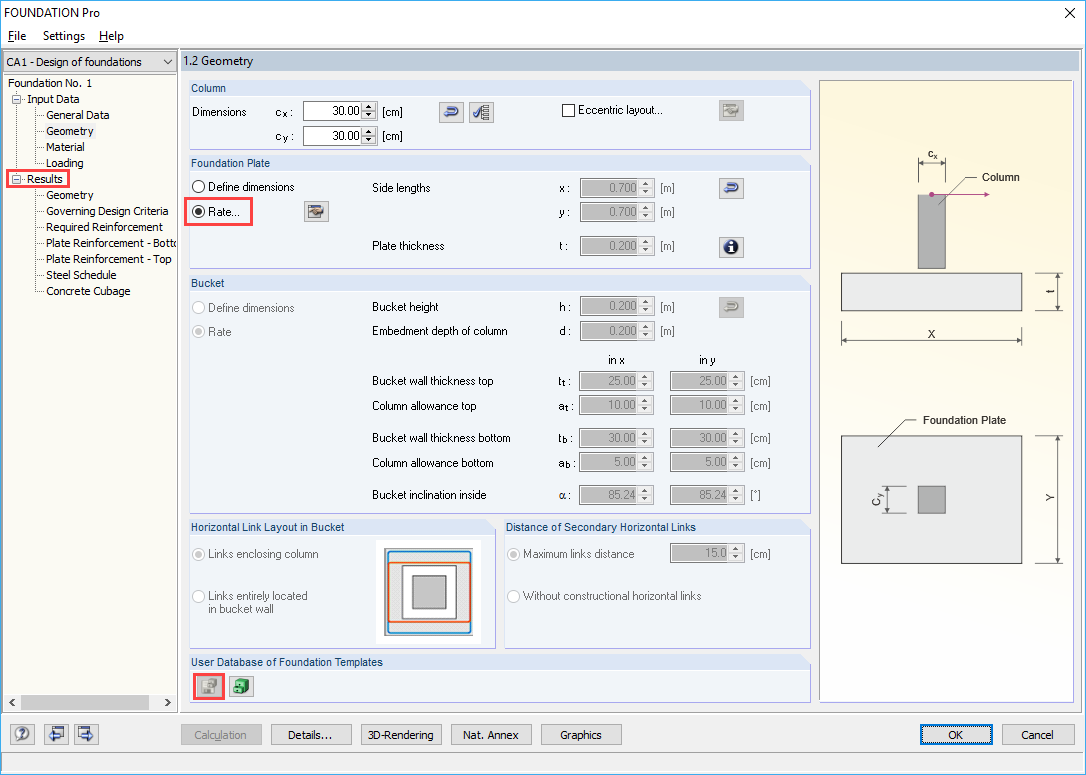The height and width of the screenshot is (775, 1086).
Task: Click the navigator horizontal scrollbar track
Action: point(90,702)
